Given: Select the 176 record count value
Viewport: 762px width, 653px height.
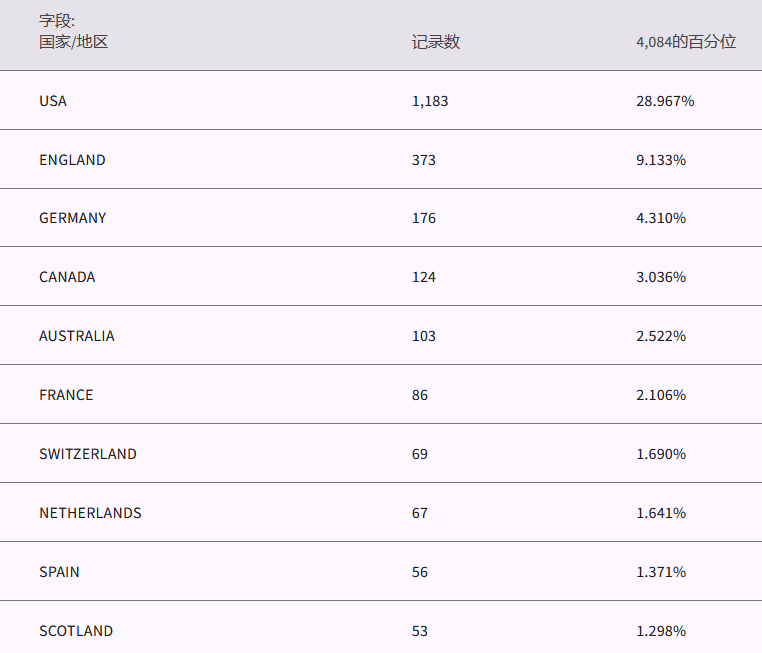Looking at the screenshot, I should click(423, 218).
